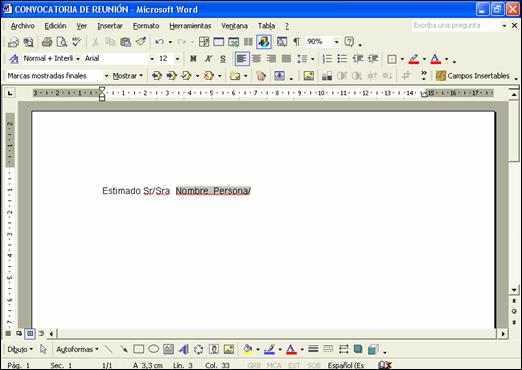The width and height of the screenshot is (522, 370).
Task: Toggle Center paragraph alignment
Action: click(x=256, y=59)
